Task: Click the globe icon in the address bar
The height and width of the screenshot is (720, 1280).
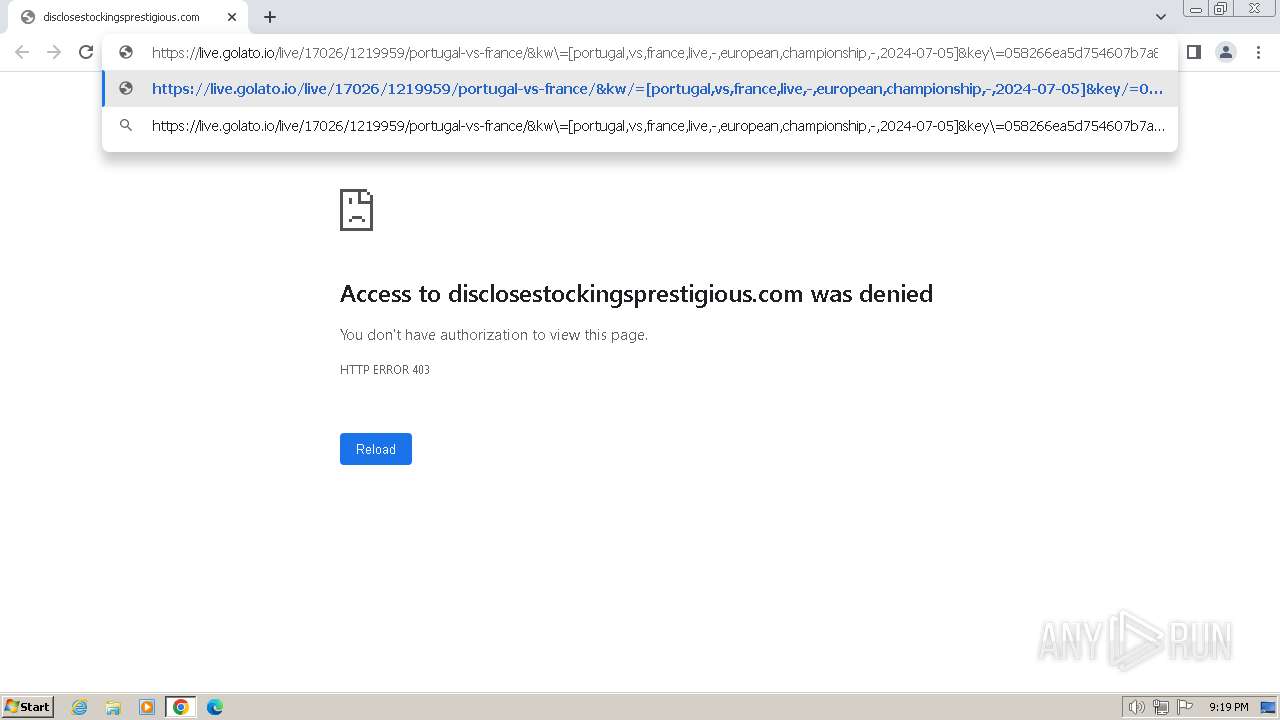Action: point(126,52)
